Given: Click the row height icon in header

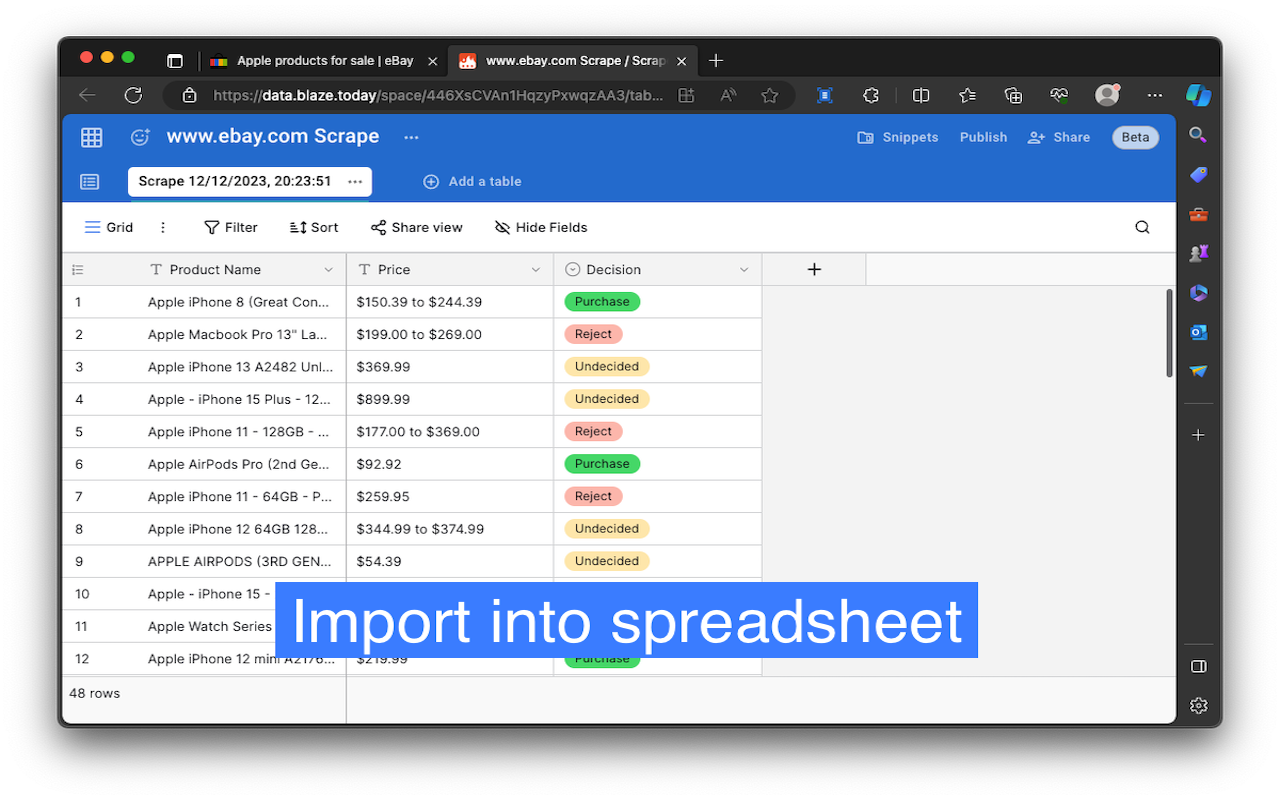Looking at the screenshot, I should [x=78, y=270].
